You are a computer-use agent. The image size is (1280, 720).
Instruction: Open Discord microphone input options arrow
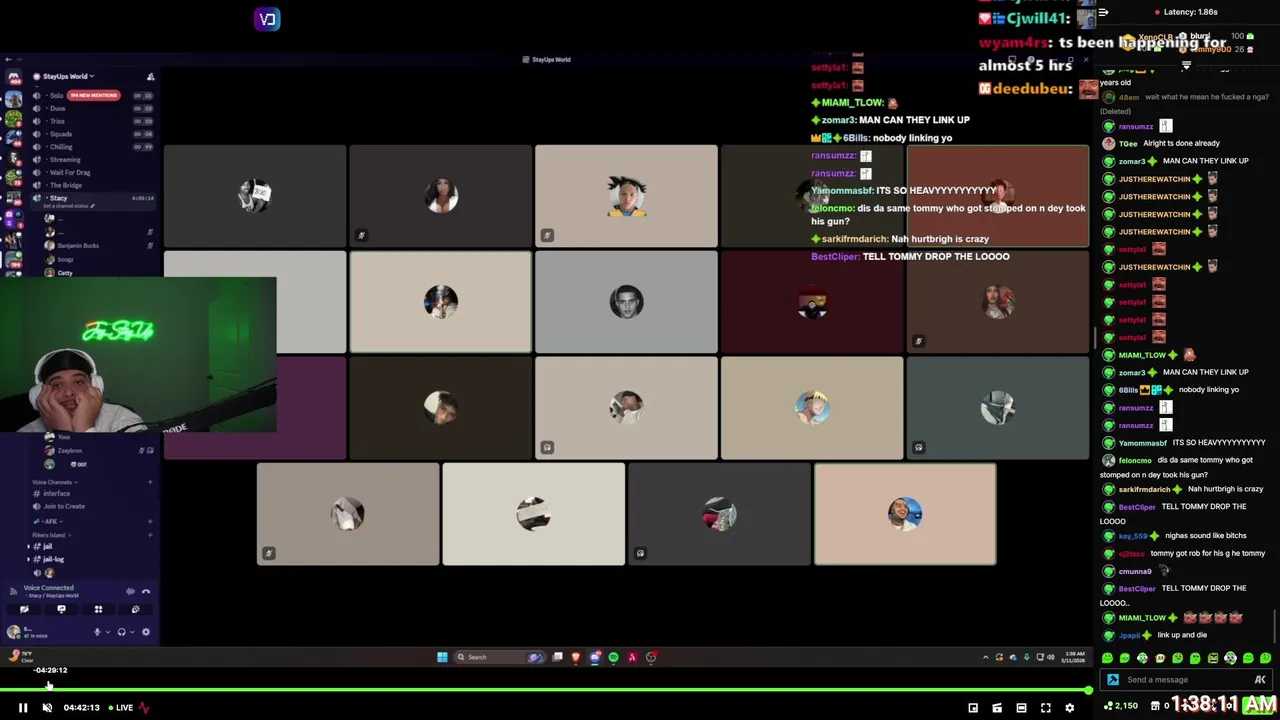107,632
